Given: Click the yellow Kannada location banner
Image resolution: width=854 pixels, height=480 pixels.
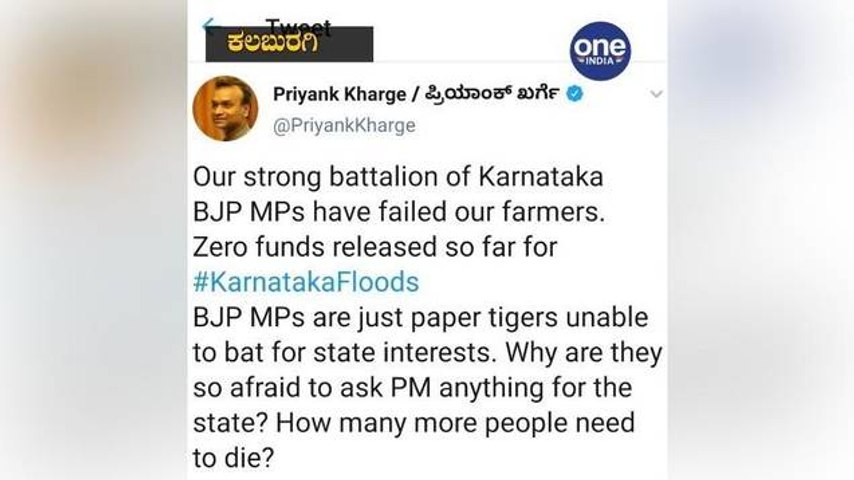Looking at the screenshot, I should click(x=289, y=44).
